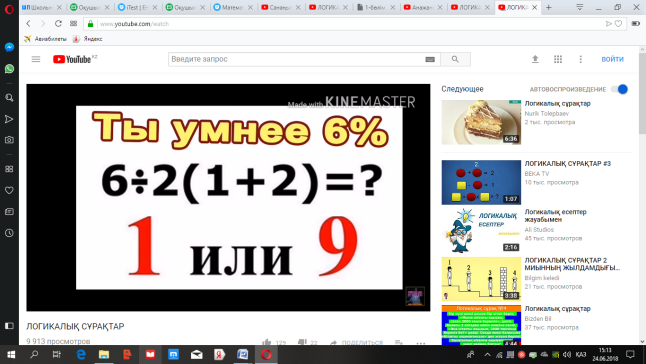Open the history clock icon in sidebar
Image resolution: width=646 pixels, height=364 pixels.
[9, 233]
